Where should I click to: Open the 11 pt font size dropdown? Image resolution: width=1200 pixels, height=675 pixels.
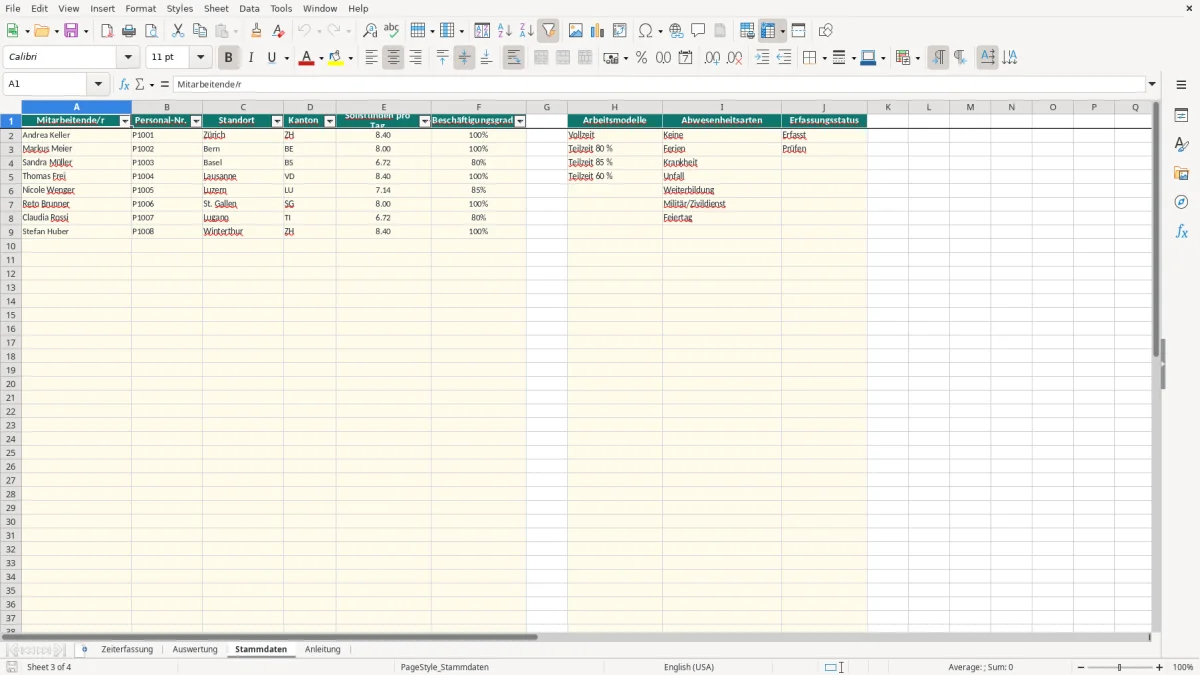(x=200, y=58)
